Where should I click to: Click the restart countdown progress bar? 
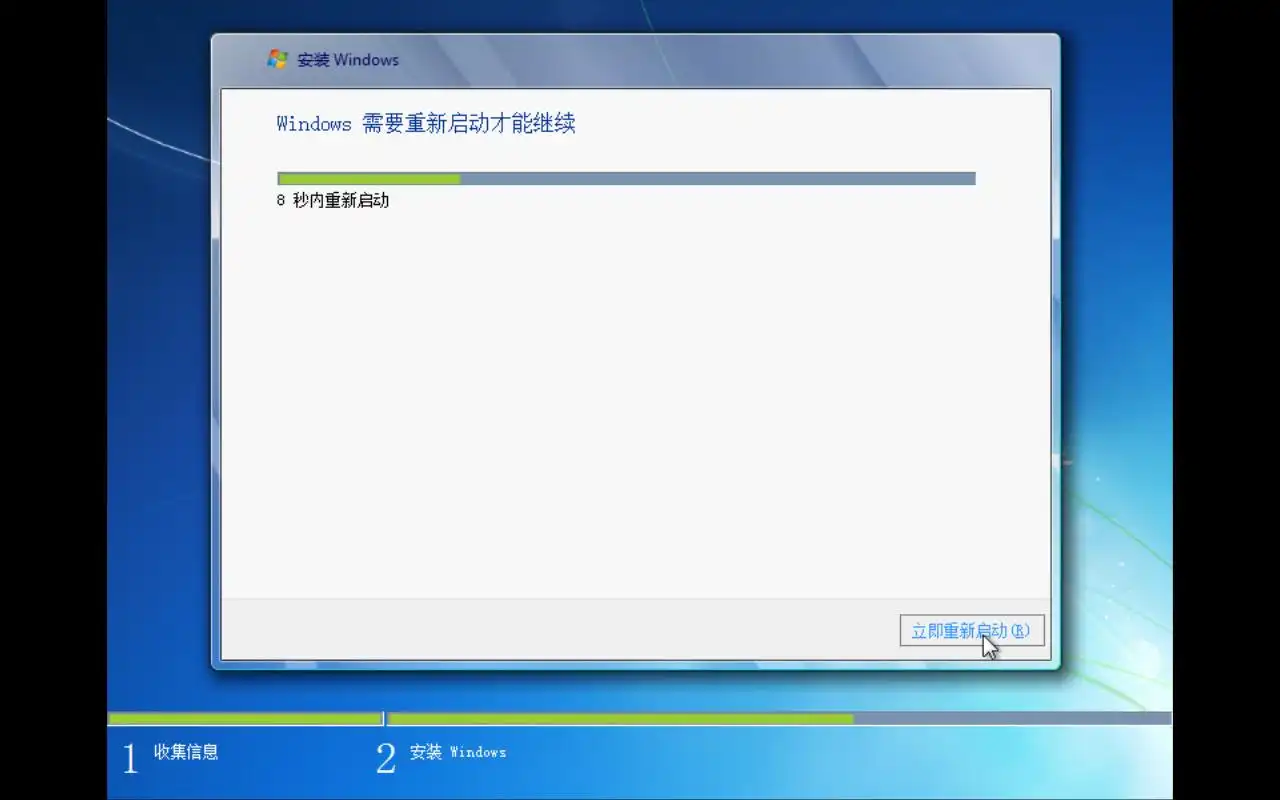coord(626,179)
